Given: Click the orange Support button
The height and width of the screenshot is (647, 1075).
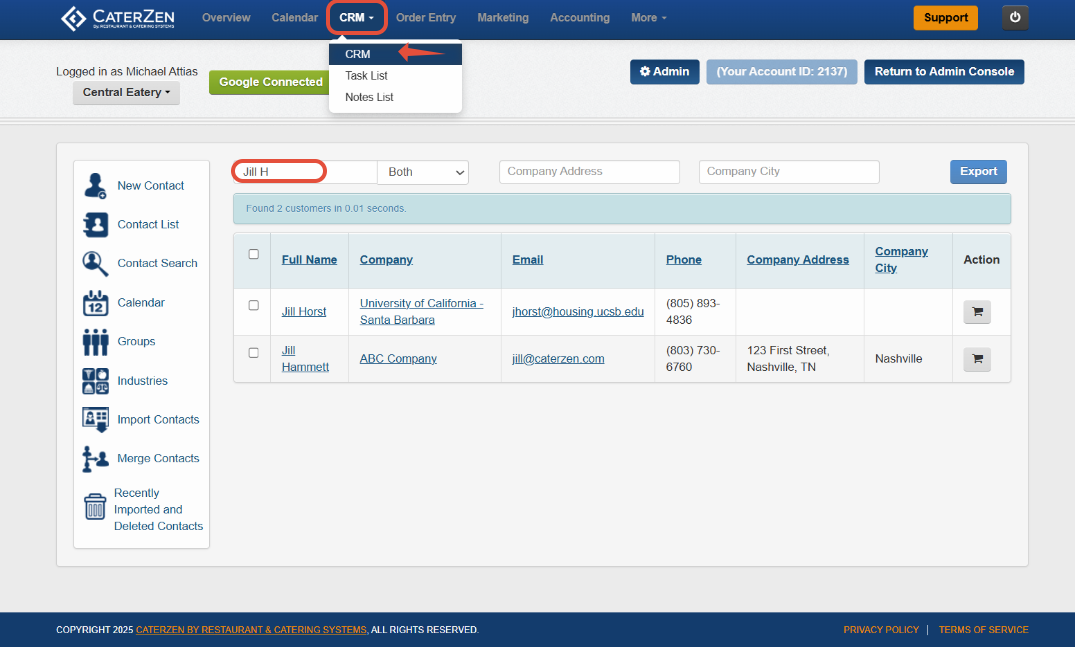Looking at the screenshot, I should [945, 18].
